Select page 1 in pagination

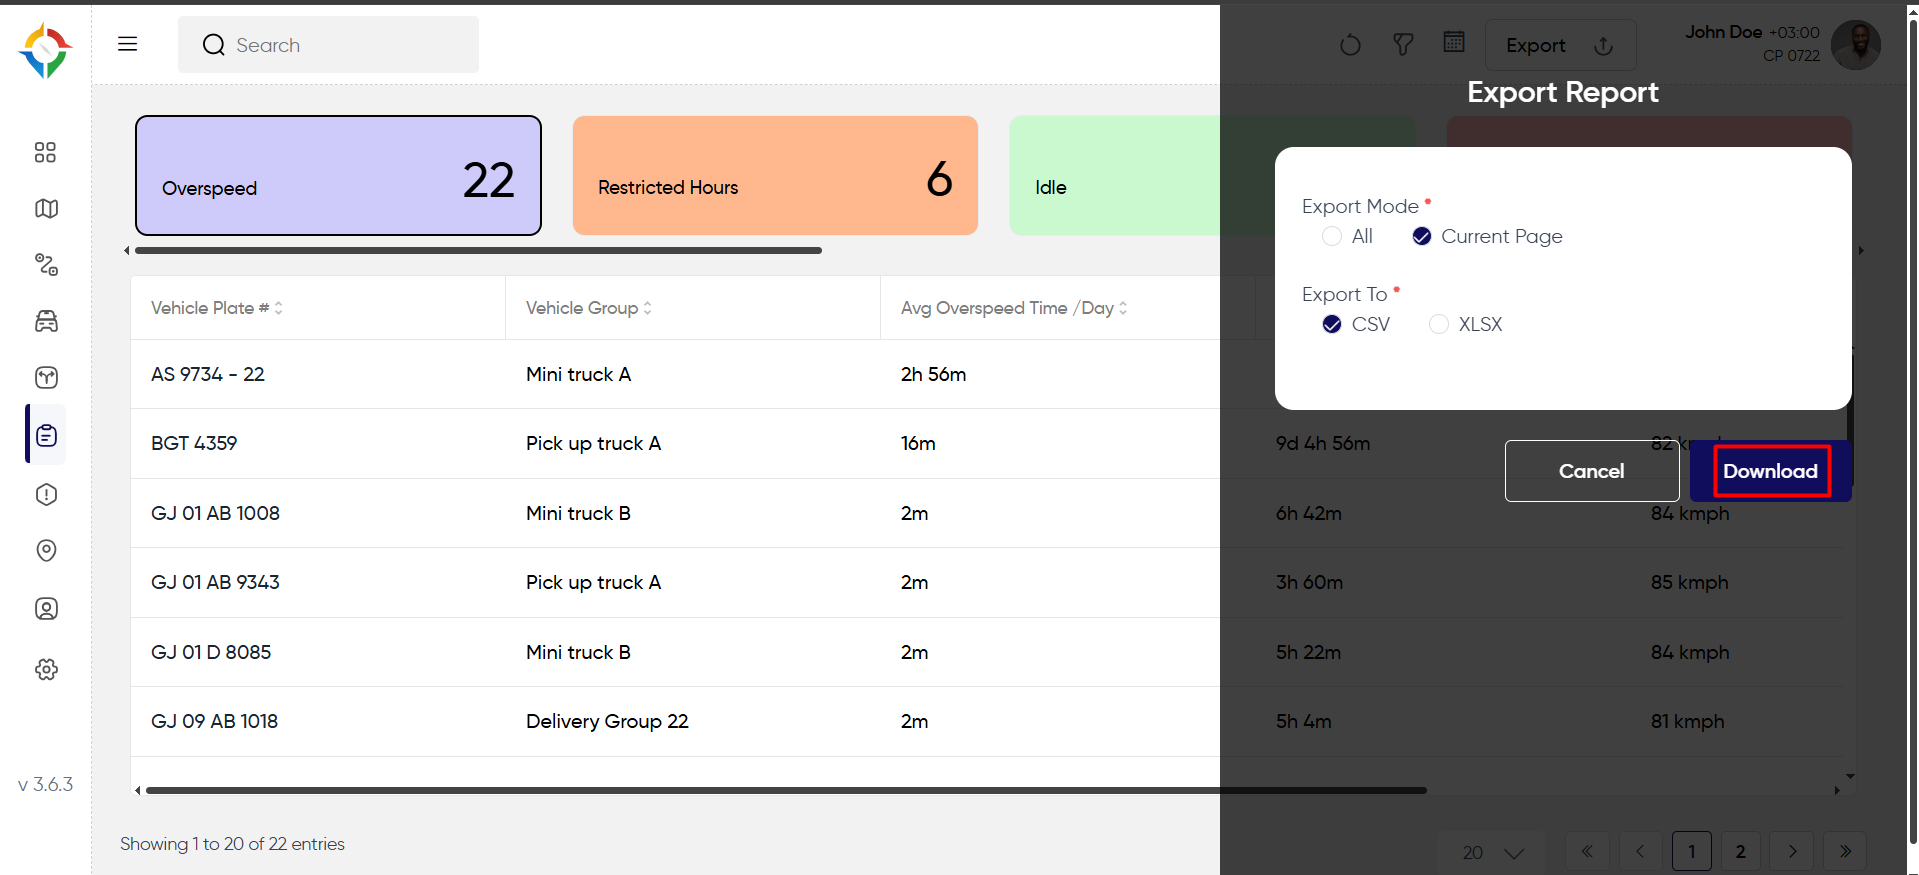[x=1692, y=851]
